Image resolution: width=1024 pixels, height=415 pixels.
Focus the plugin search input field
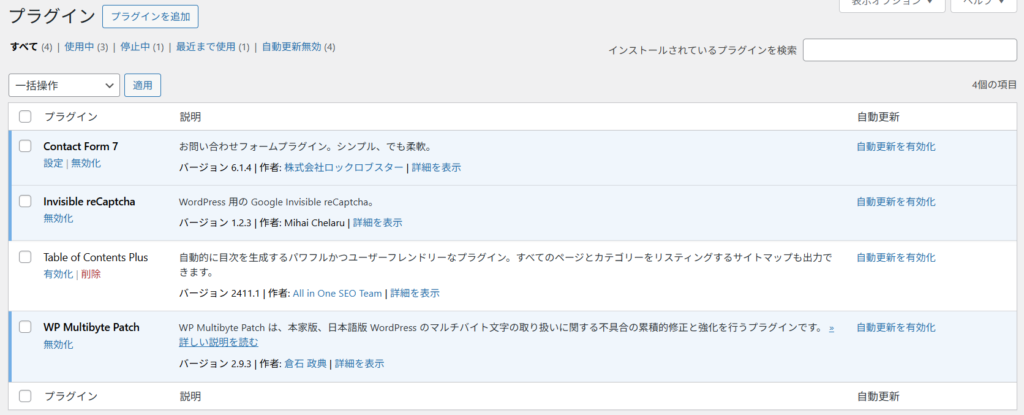click(x=909, y=50)
